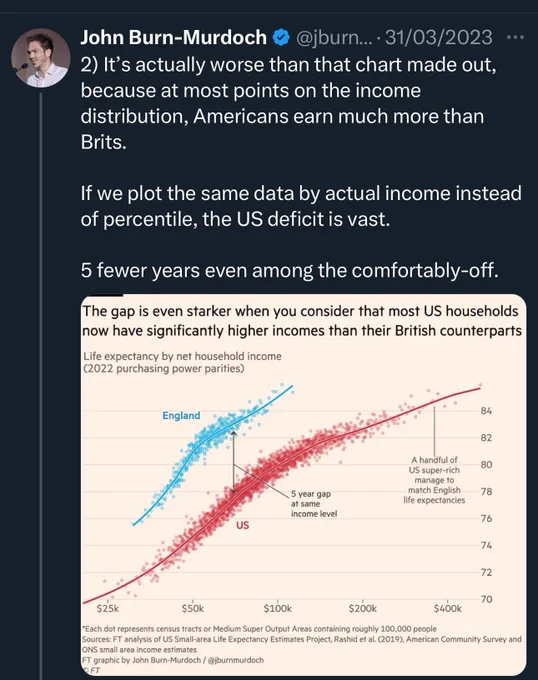The image size is (538, 680).
Task: Click the red US series label
Action: click(242, 525)
